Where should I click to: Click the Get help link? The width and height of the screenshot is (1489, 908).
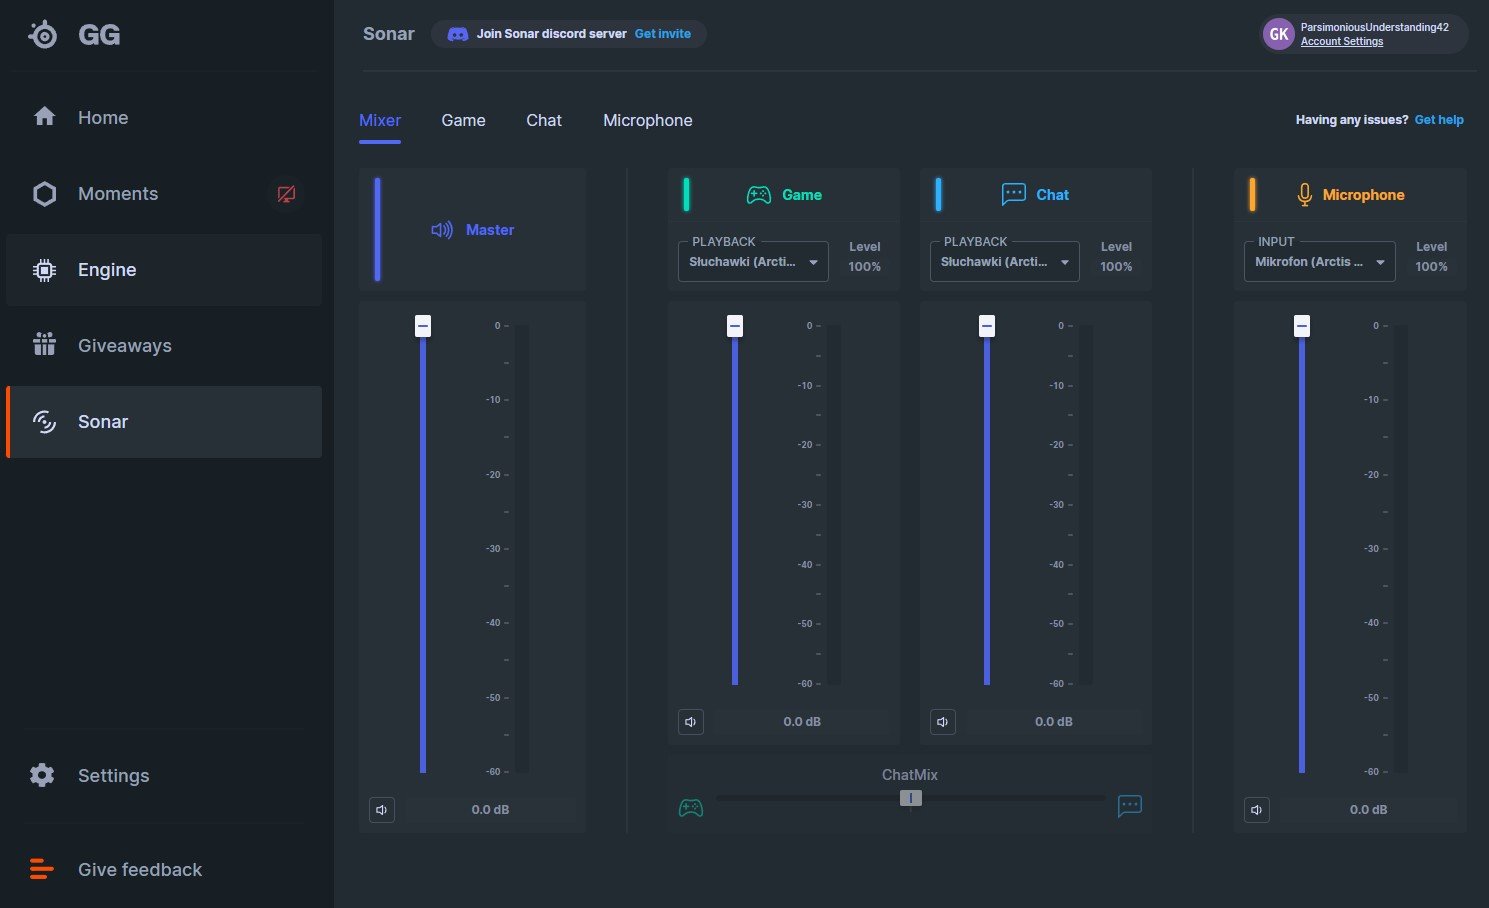point(1438,120)
